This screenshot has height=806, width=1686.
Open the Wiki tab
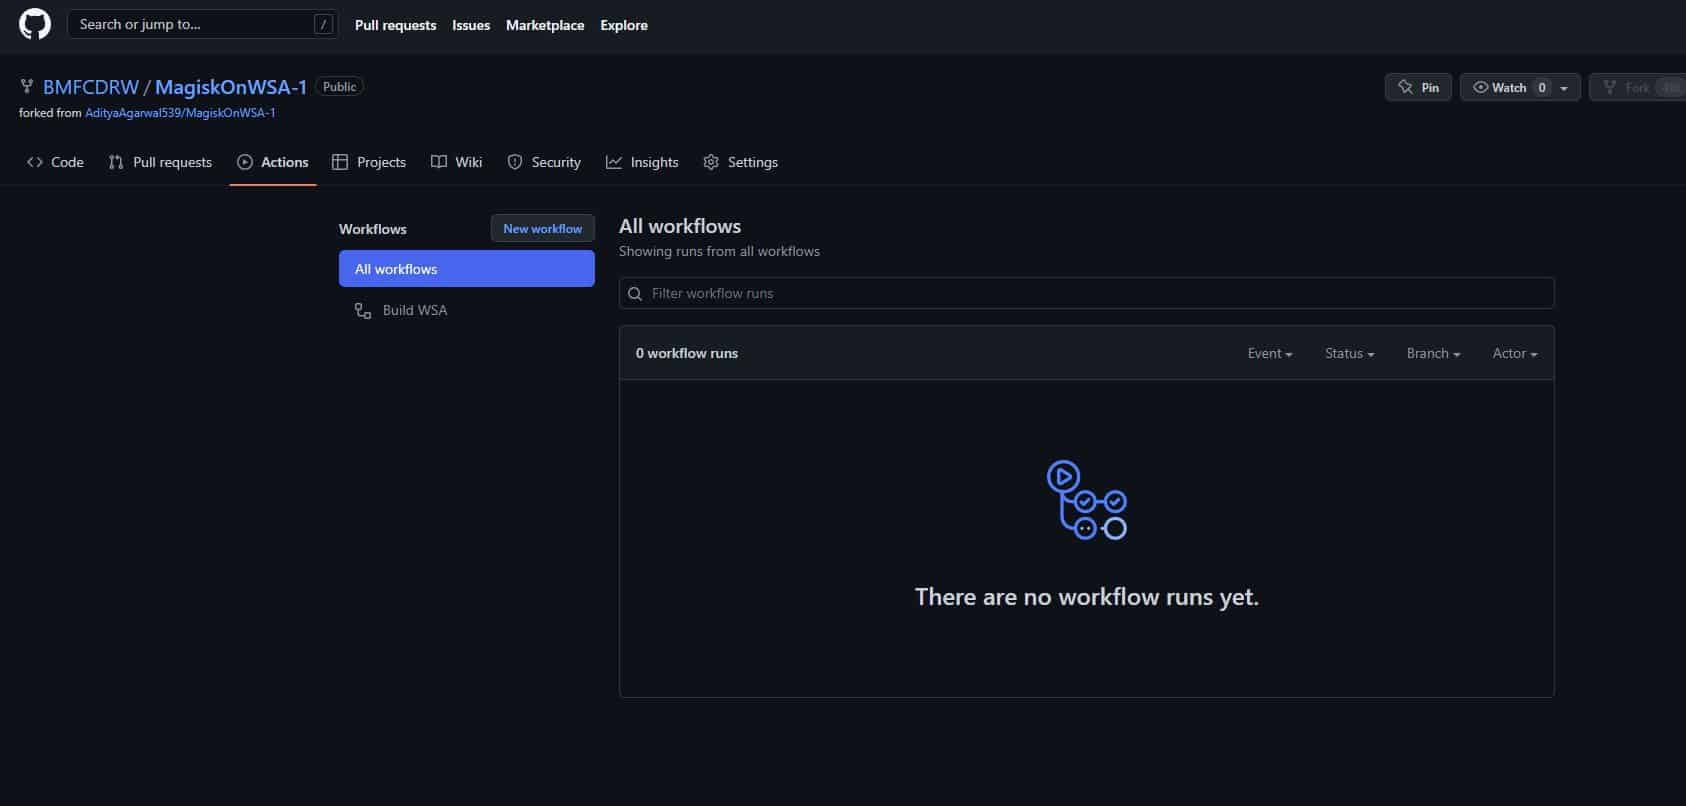(456, 162)
